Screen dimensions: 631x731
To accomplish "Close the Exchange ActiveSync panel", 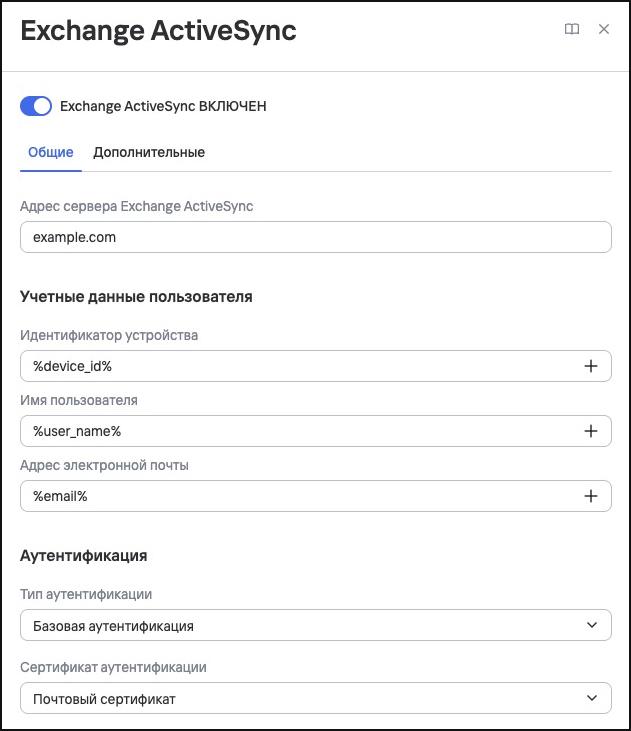I will (x=604, y=29).
